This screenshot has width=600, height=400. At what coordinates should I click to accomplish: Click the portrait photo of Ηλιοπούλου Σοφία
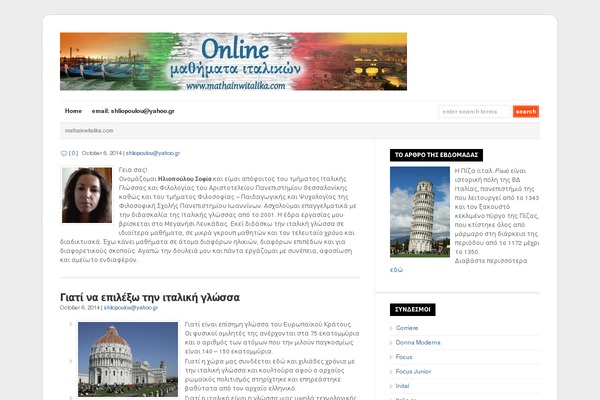click(x=87, y=195)
